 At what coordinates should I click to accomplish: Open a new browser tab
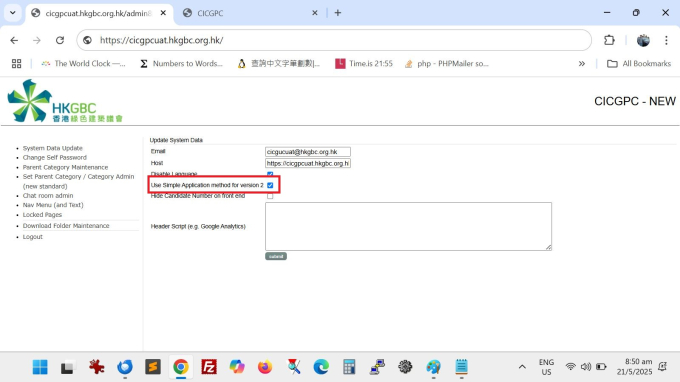tap(338, 13)
